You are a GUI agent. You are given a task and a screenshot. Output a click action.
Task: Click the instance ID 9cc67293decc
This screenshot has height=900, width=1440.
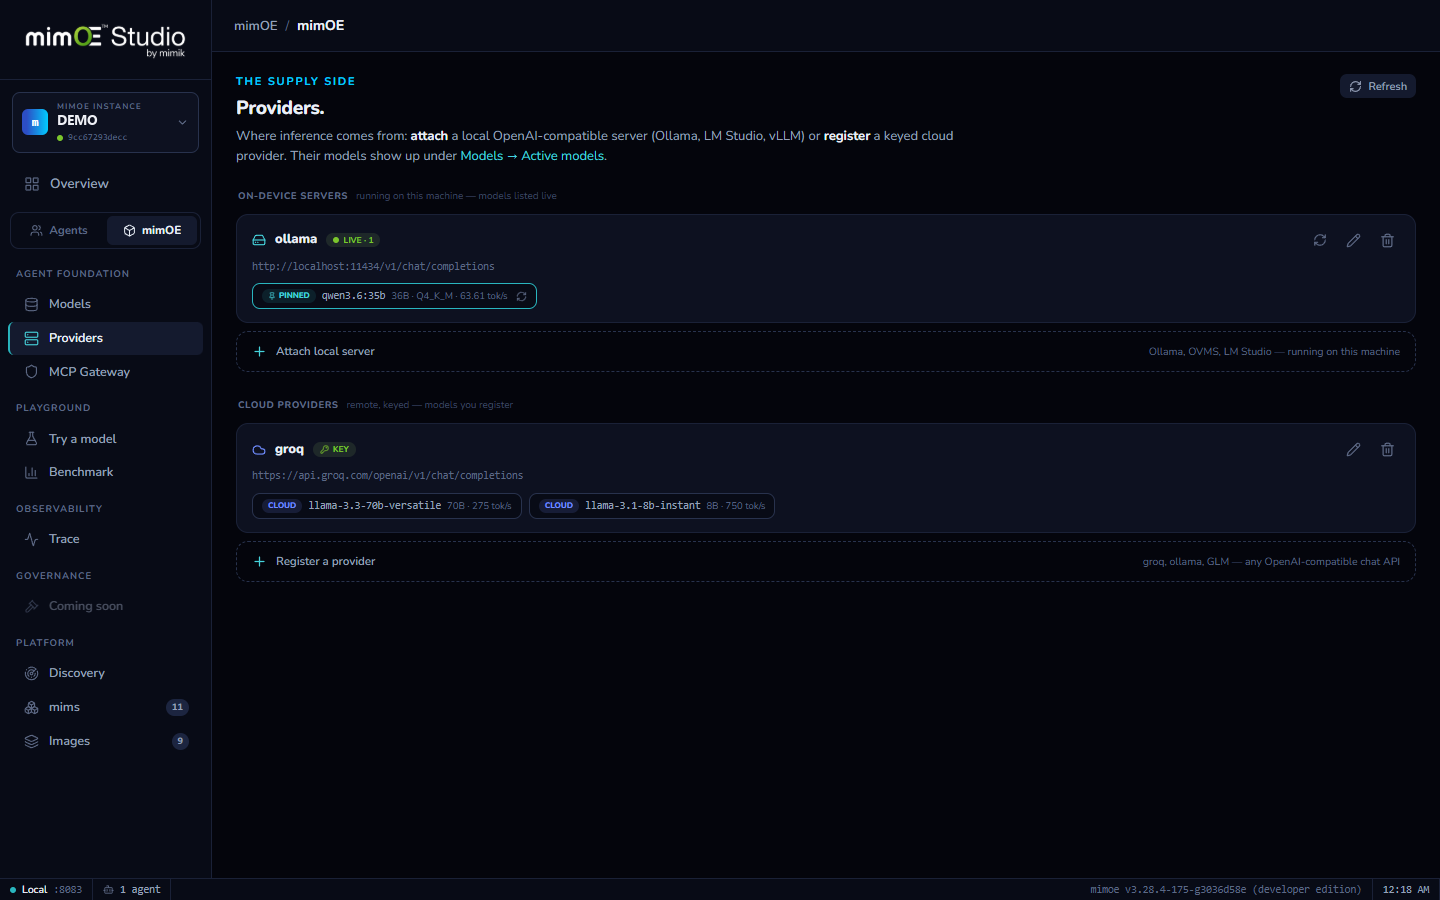coord(97,137)
